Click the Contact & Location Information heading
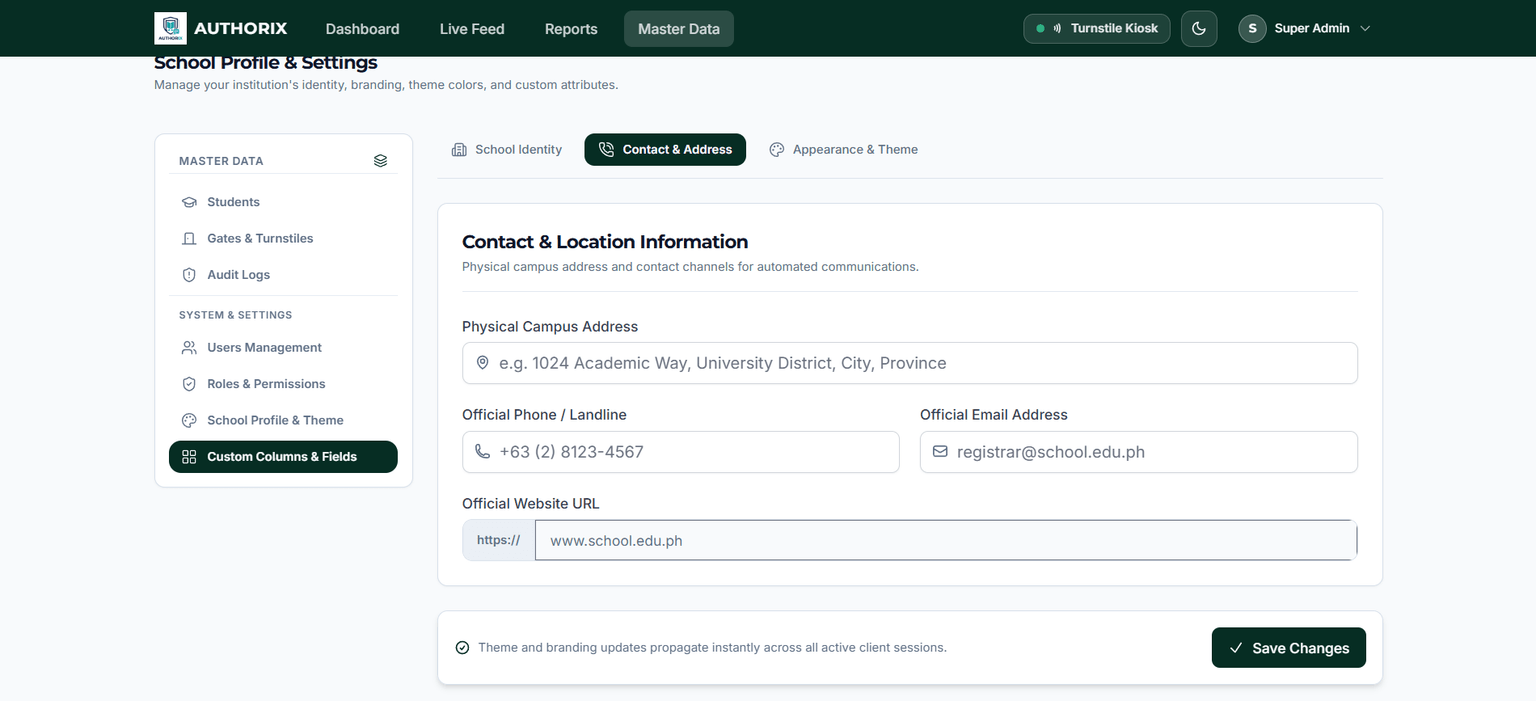The height and width of the screenshot is (701, 1536). 605,242
